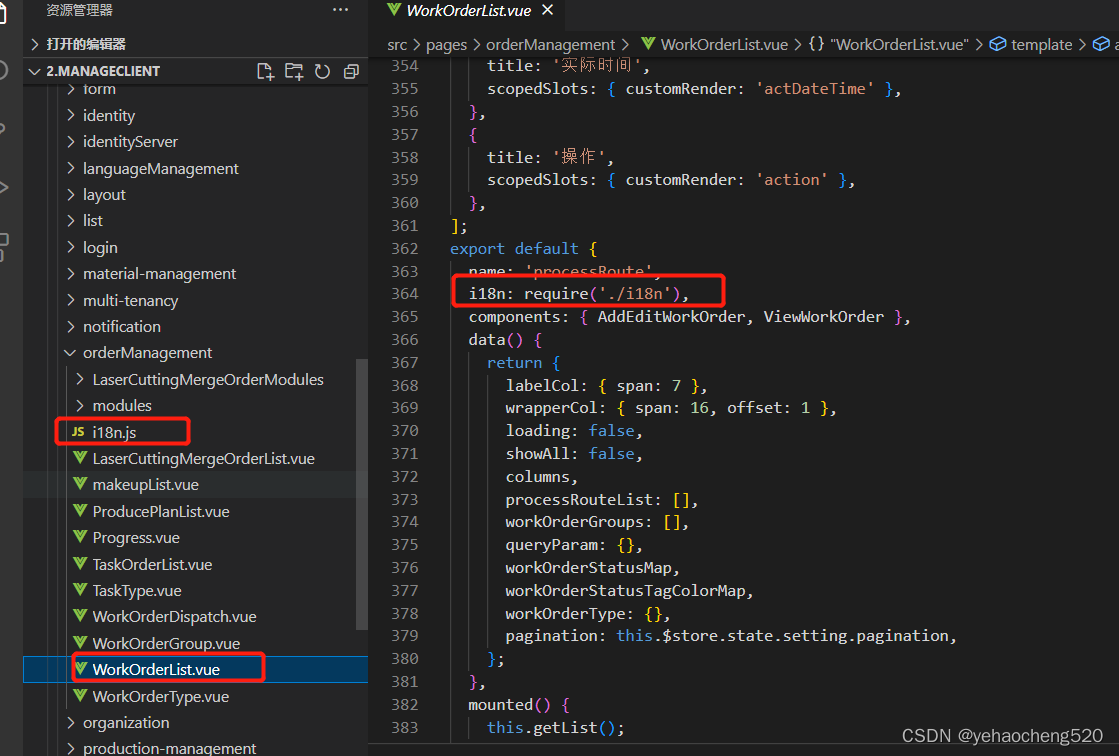This screenshot has width=1119, height=756.
Task: Click the template breadcrumb segment
Action: click(x=1041, y=44)
